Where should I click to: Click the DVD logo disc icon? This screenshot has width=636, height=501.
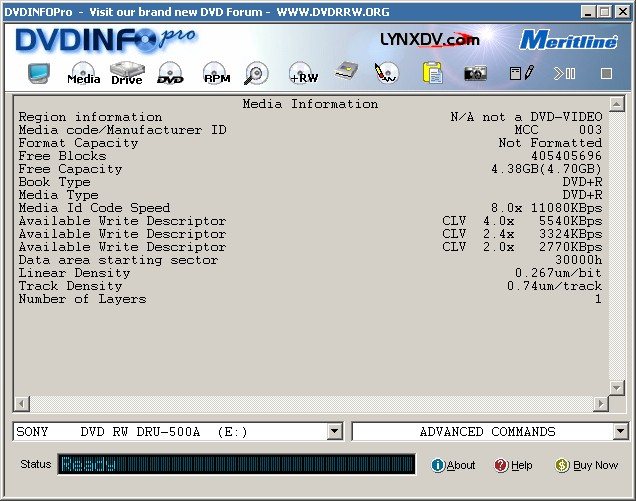pyautogui.click(x=170, y=73)
